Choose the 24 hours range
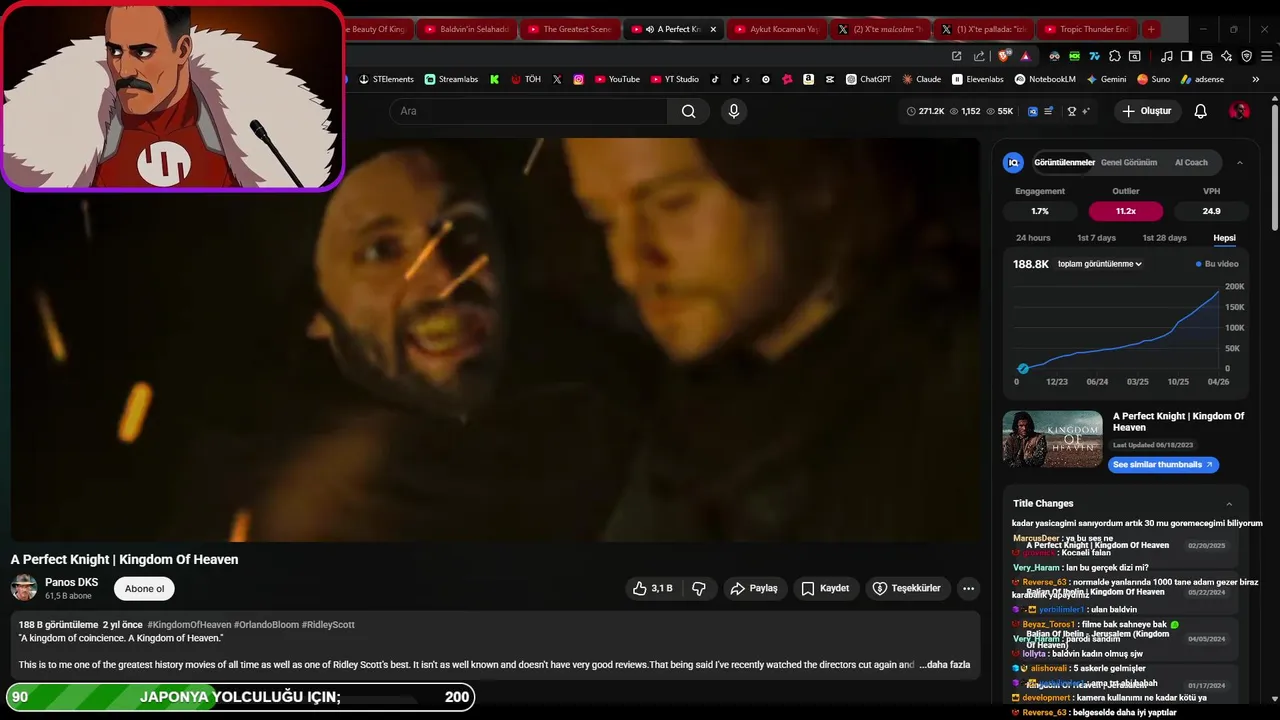The image size is (1280, 720). click(1033, 238)
